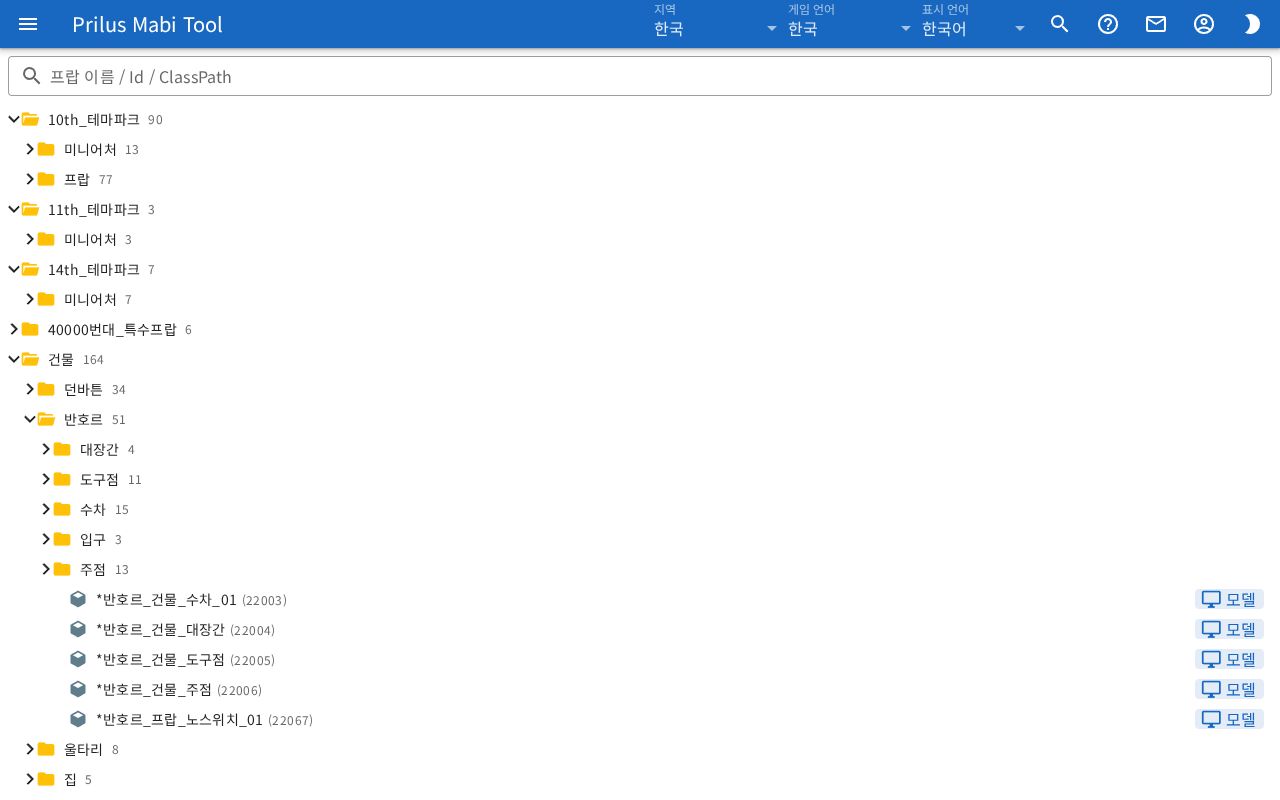Open the help question mark icon

pos(1108,24)
